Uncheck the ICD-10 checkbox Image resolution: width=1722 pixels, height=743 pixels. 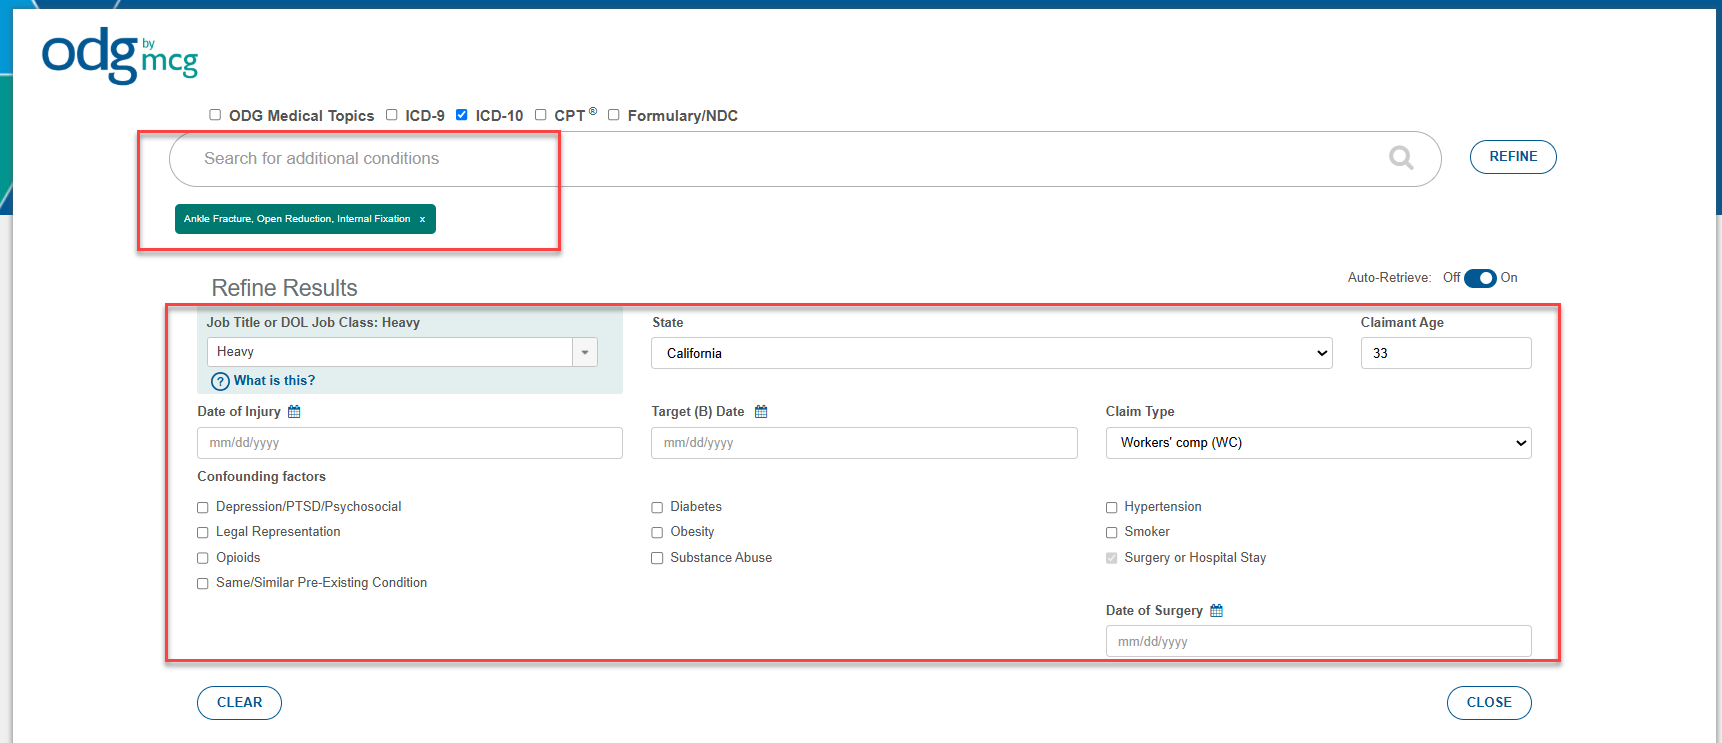tap(462, 115)
